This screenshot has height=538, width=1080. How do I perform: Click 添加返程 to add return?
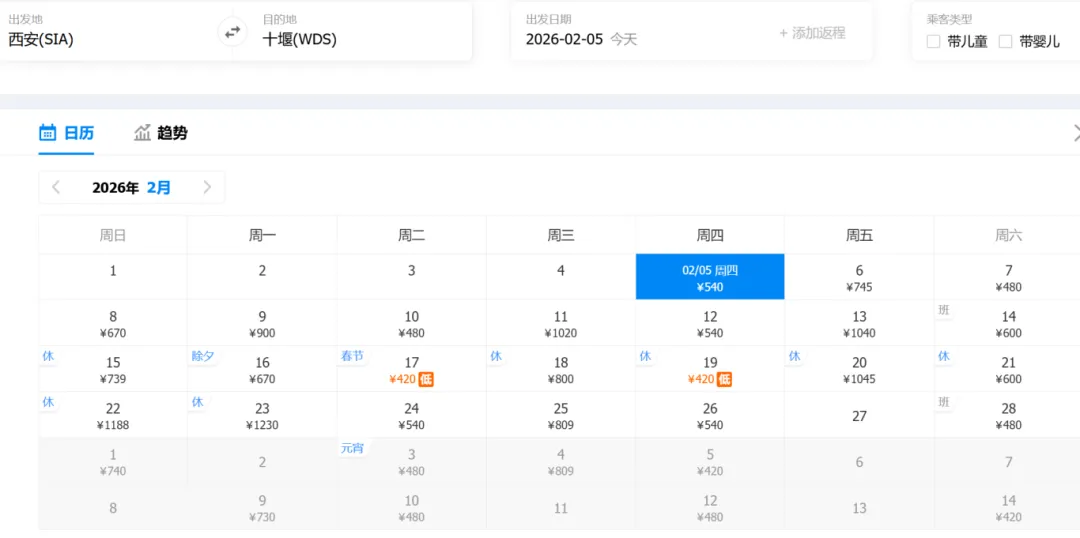pyautogui.click(x=812, y=33)
